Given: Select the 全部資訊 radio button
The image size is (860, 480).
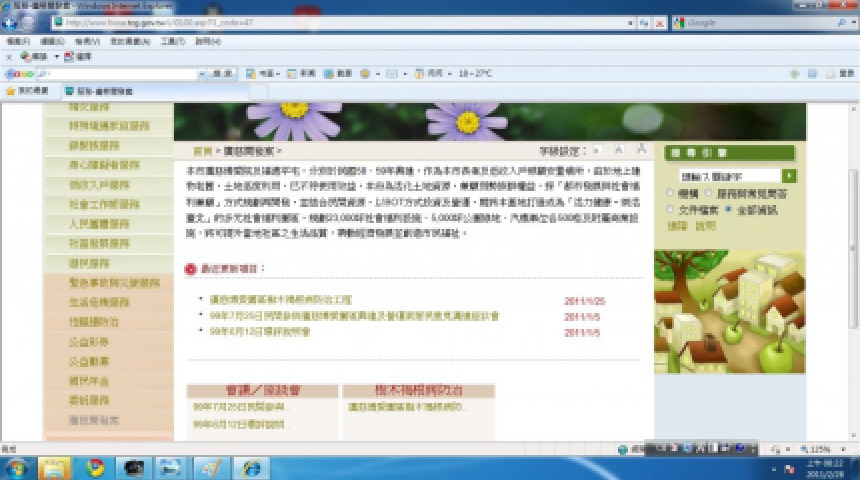Looking at the screenshot, I should point(729,210).
